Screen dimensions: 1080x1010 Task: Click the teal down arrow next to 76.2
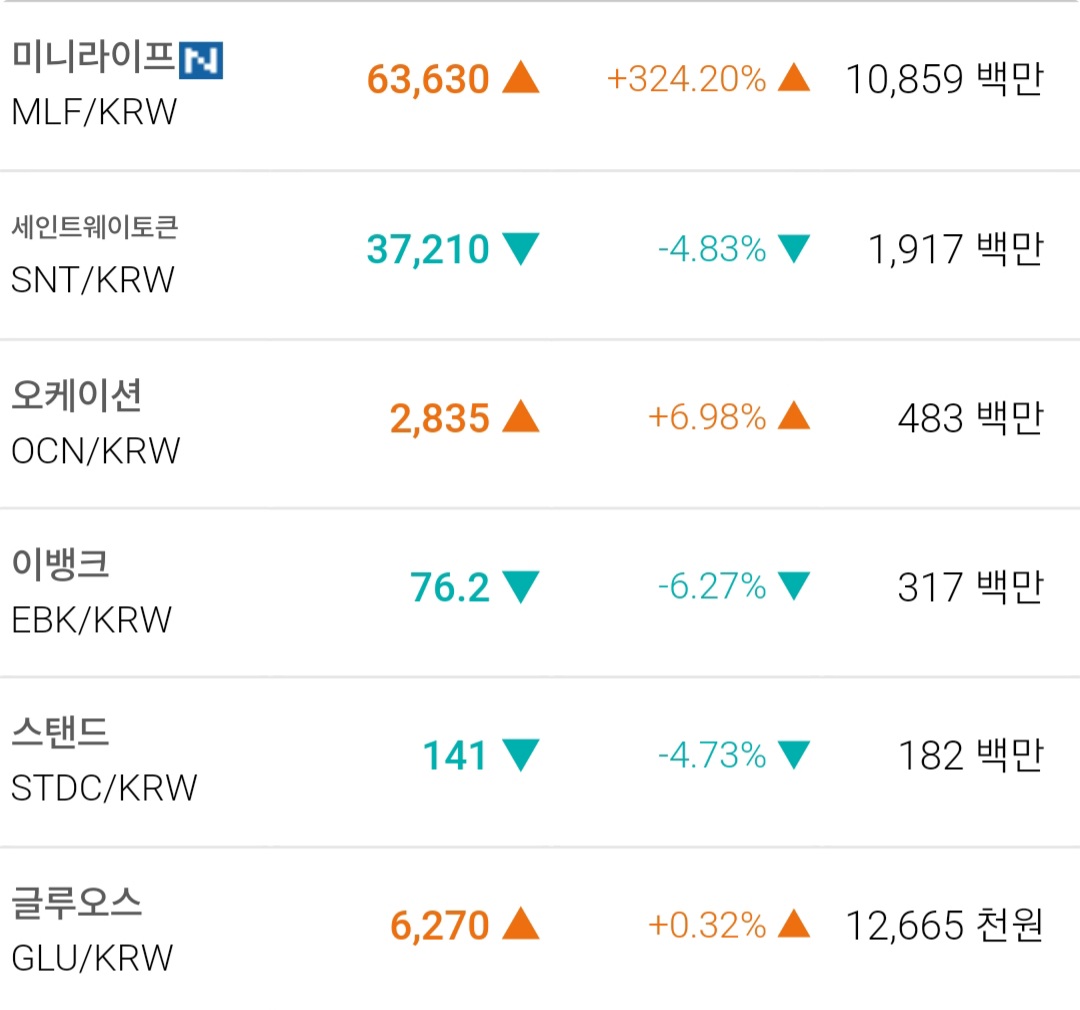point(521,586)
